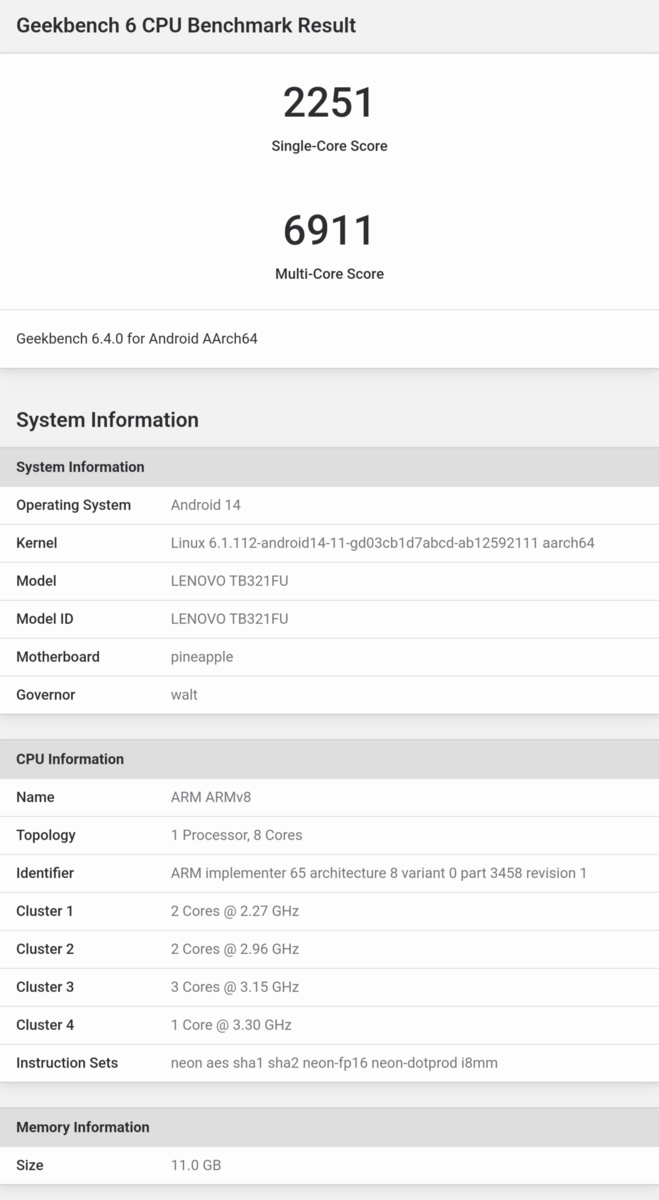Select the single-core score 2251
659x1200 pixels.
click(329, 102)
